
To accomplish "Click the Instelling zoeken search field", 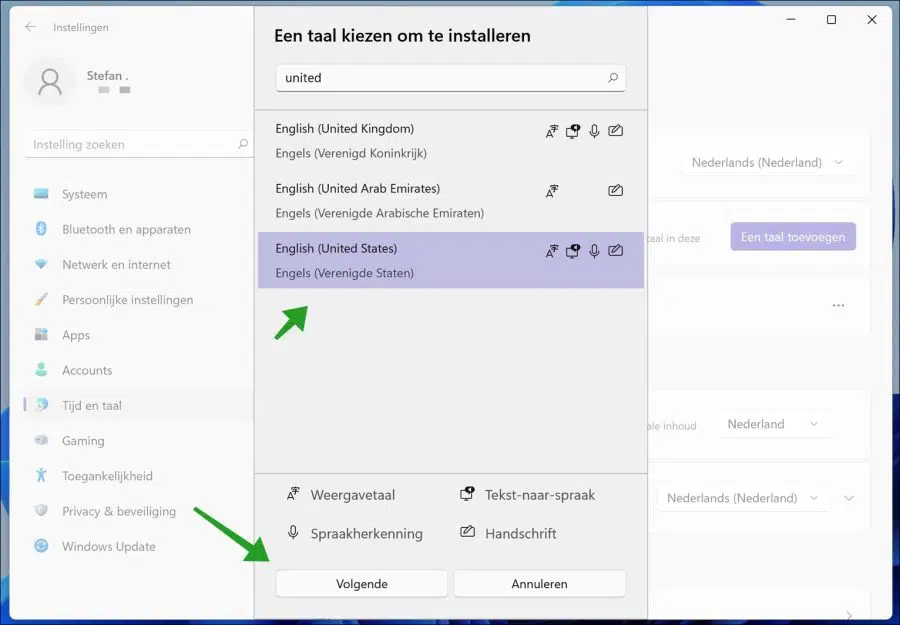I will [139, 144].
